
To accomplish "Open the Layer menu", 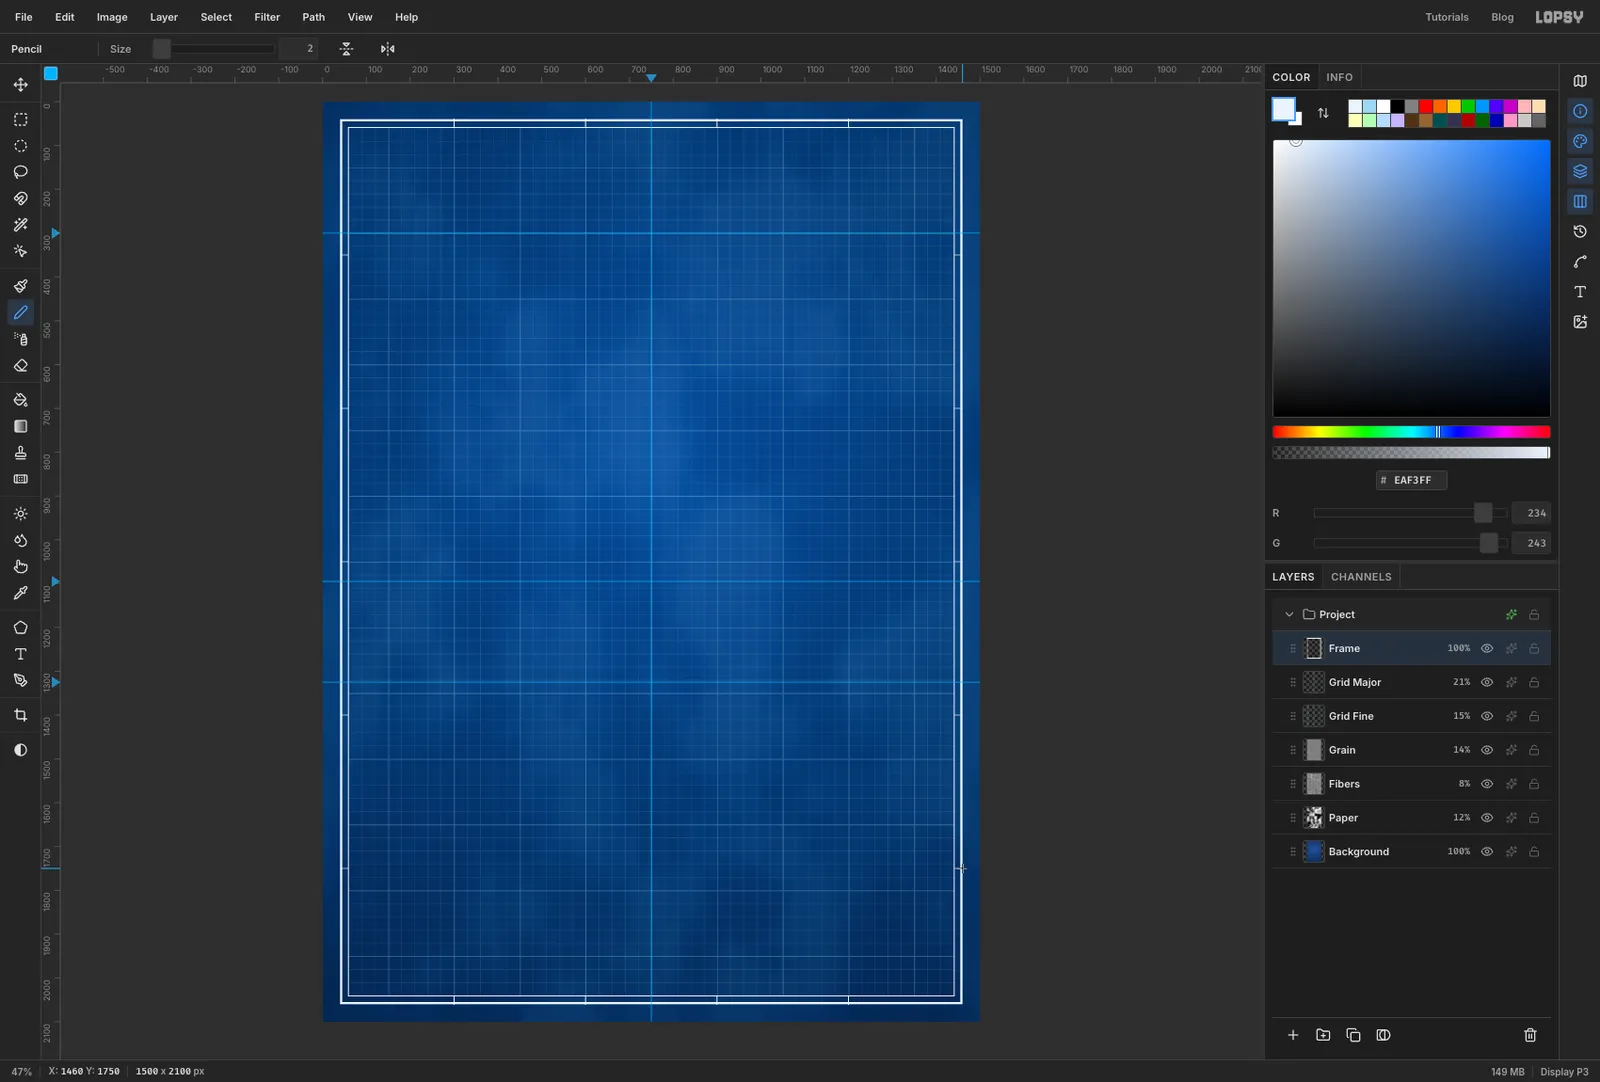I will [x=164, y=17].
